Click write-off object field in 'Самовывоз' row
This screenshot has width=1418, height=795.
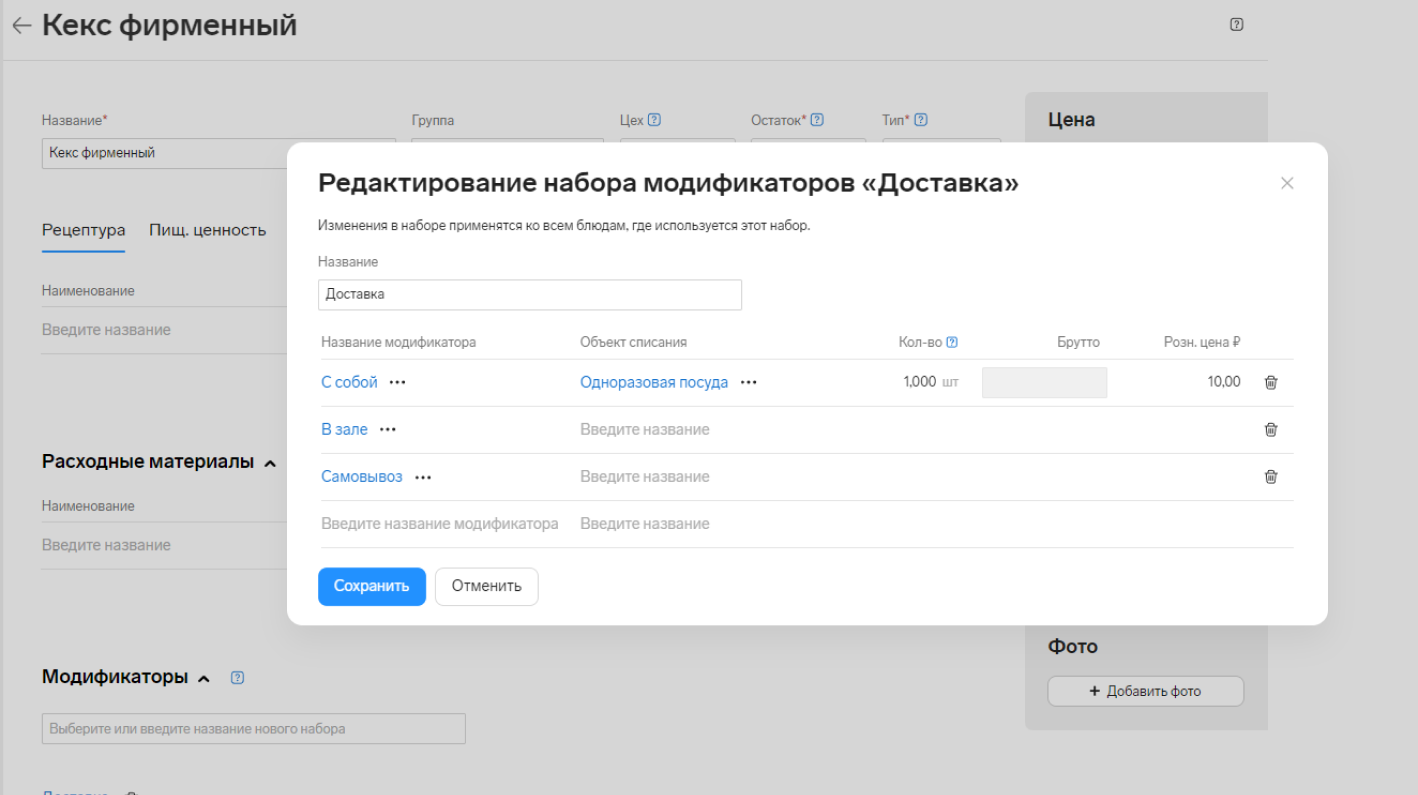point(645,477)
